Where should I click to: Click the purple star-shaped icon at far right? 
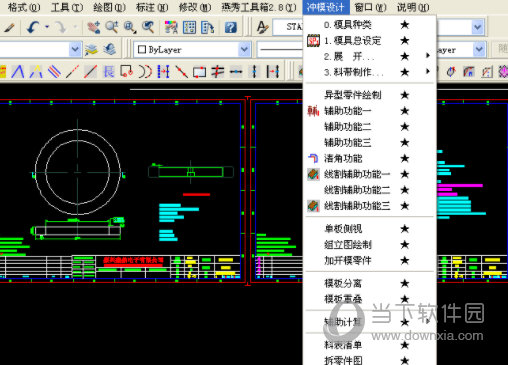point(503,71)
